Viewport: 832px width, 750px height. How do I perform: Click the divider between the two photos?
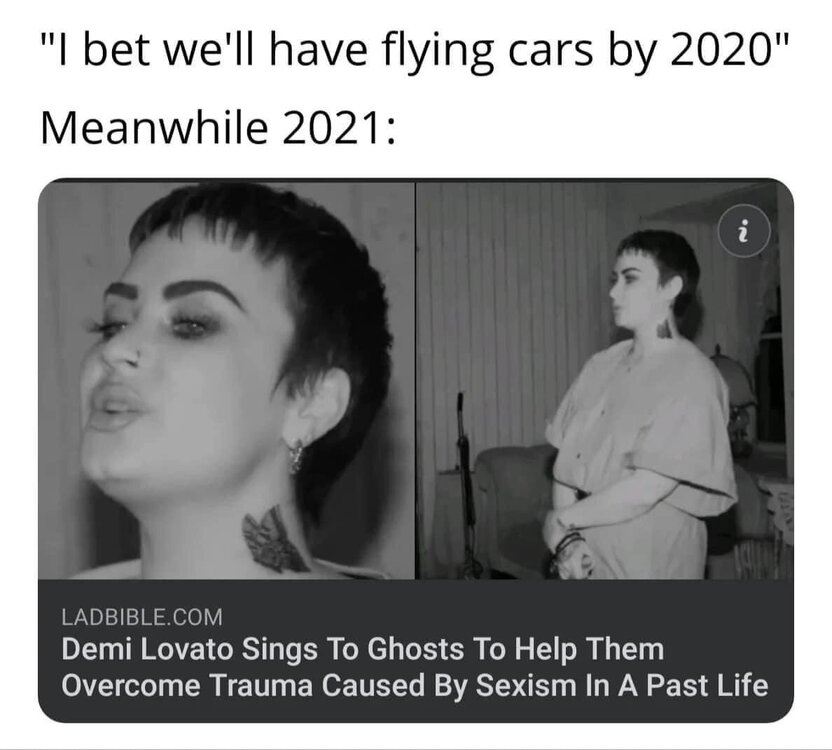pos(415,380)
